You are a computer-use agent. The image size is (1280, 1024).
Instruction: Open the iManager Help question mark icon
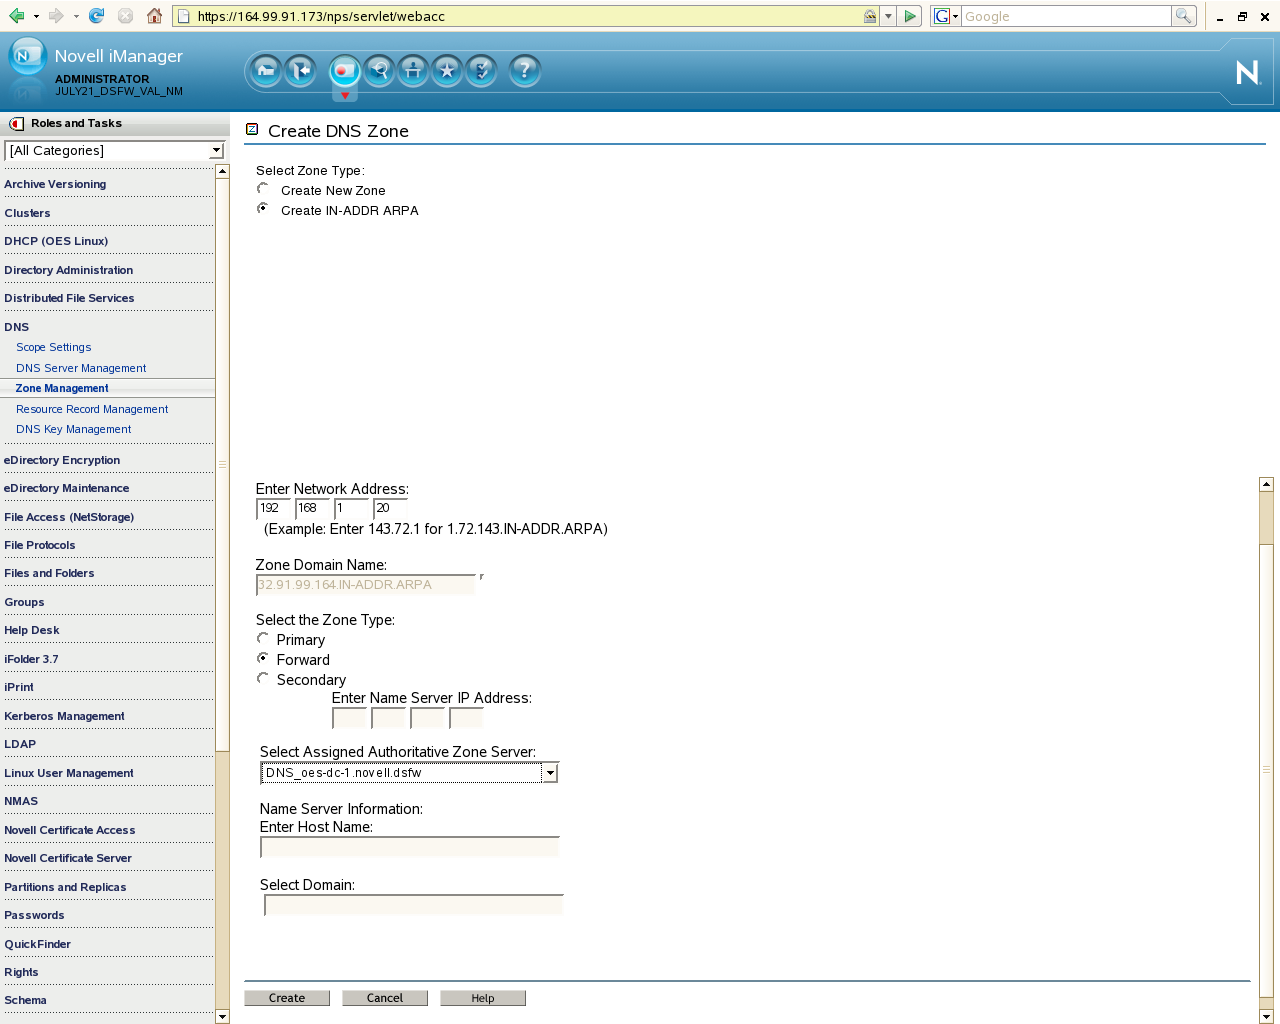(x=525, y=70)
